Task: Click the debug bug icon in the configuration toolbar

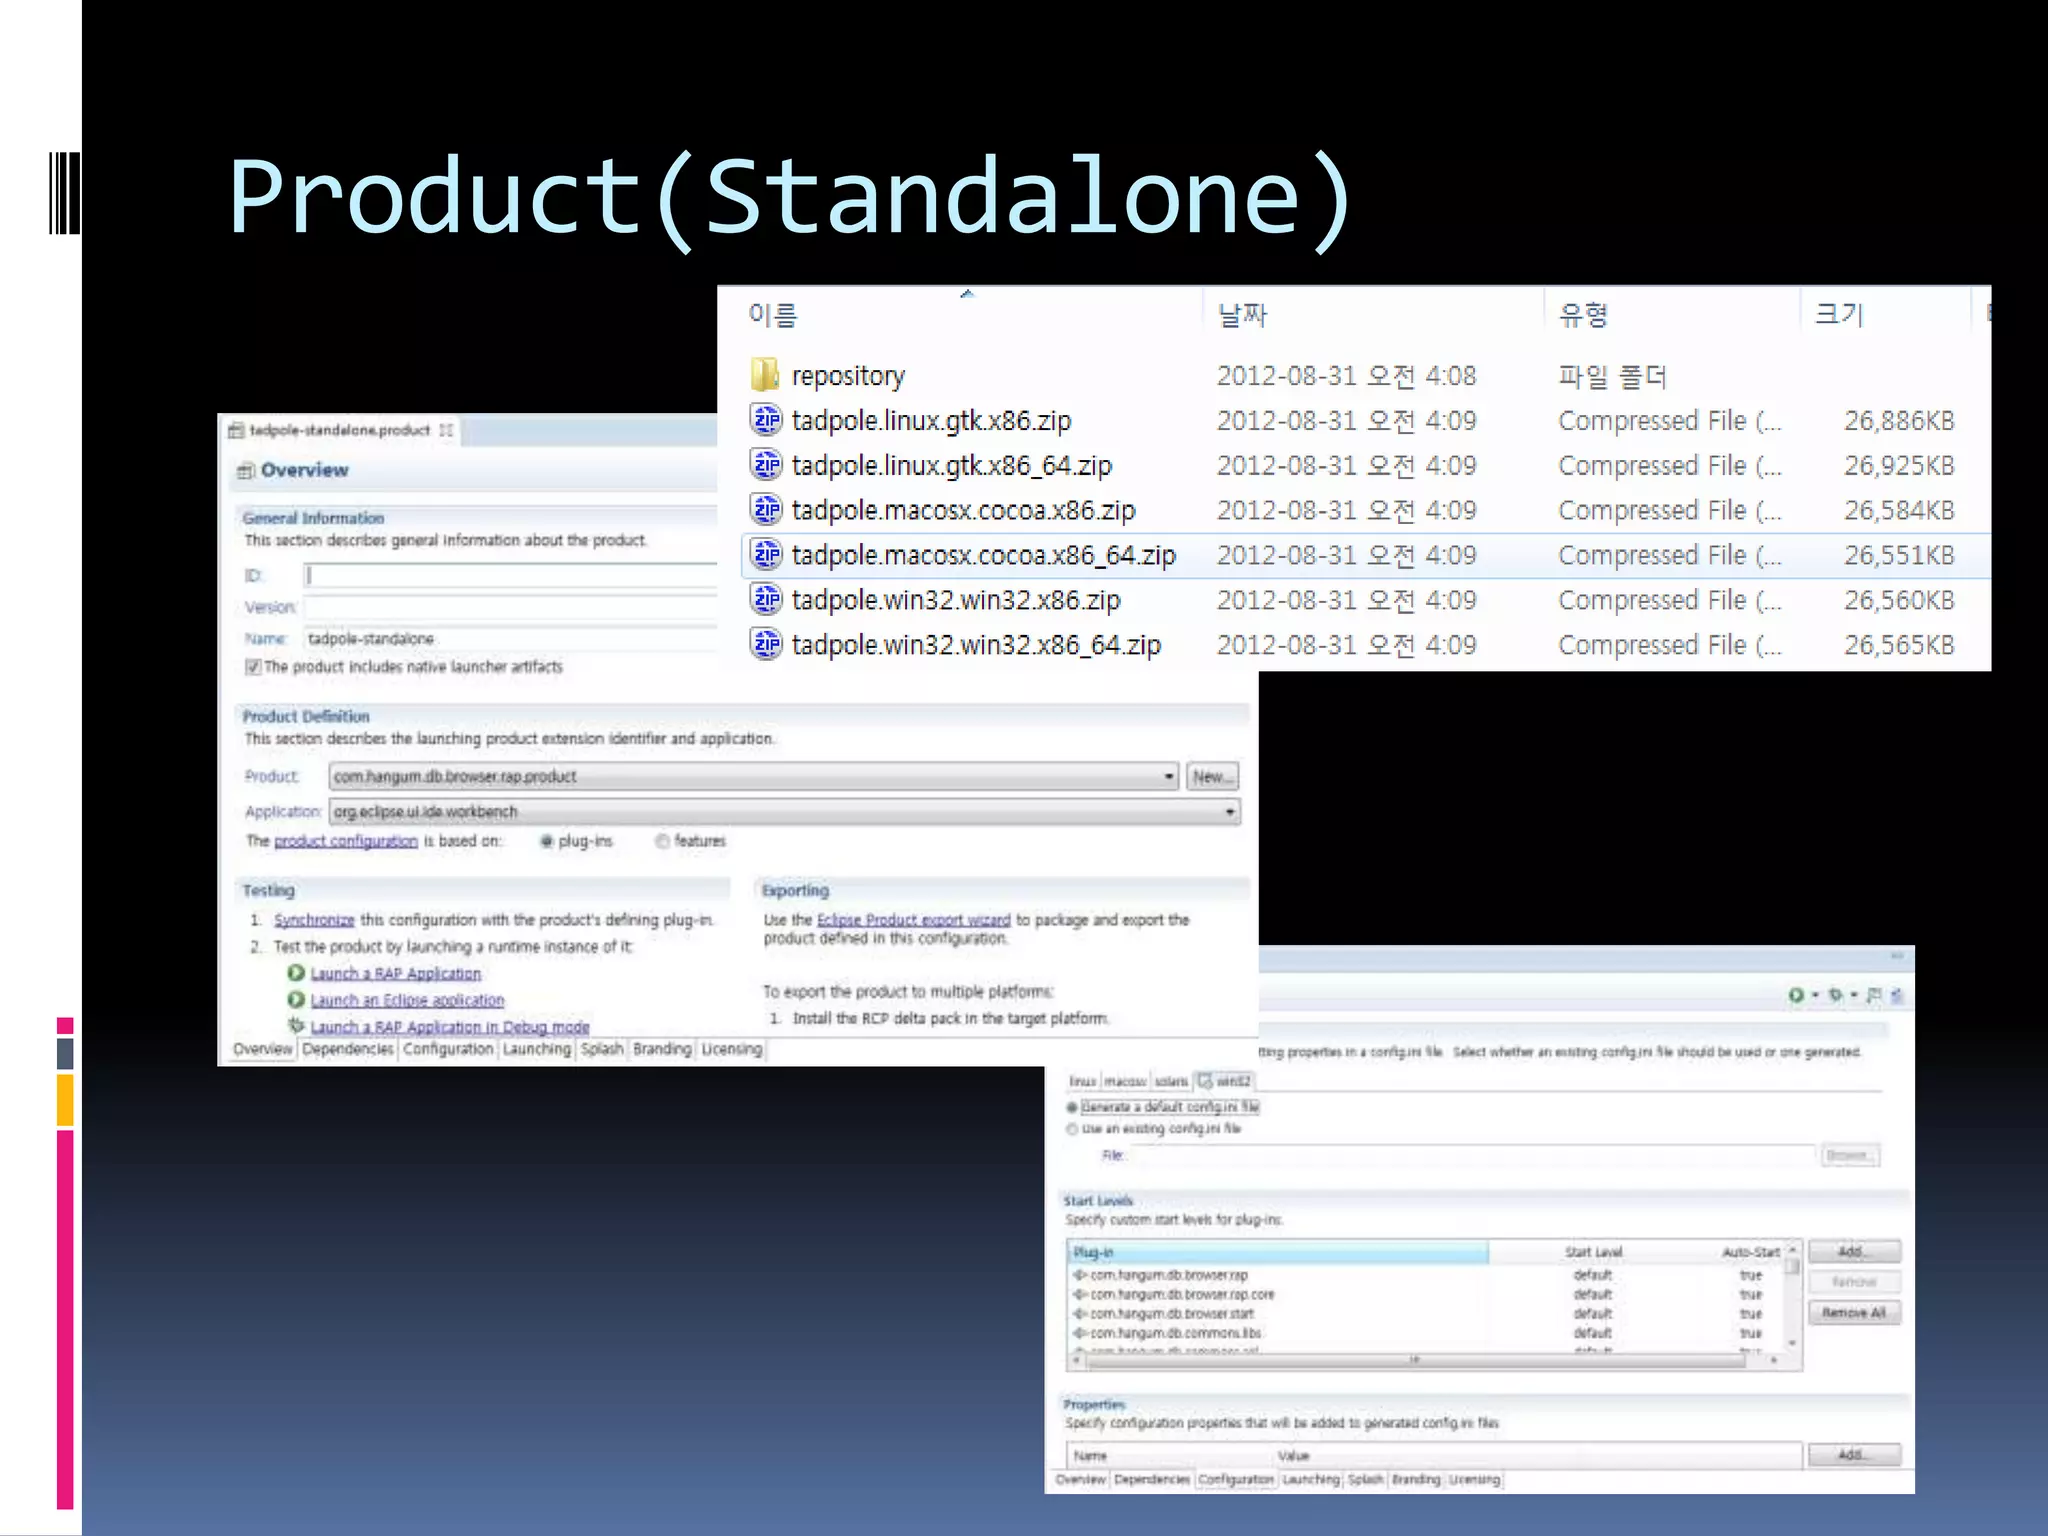Action: 1835,995
